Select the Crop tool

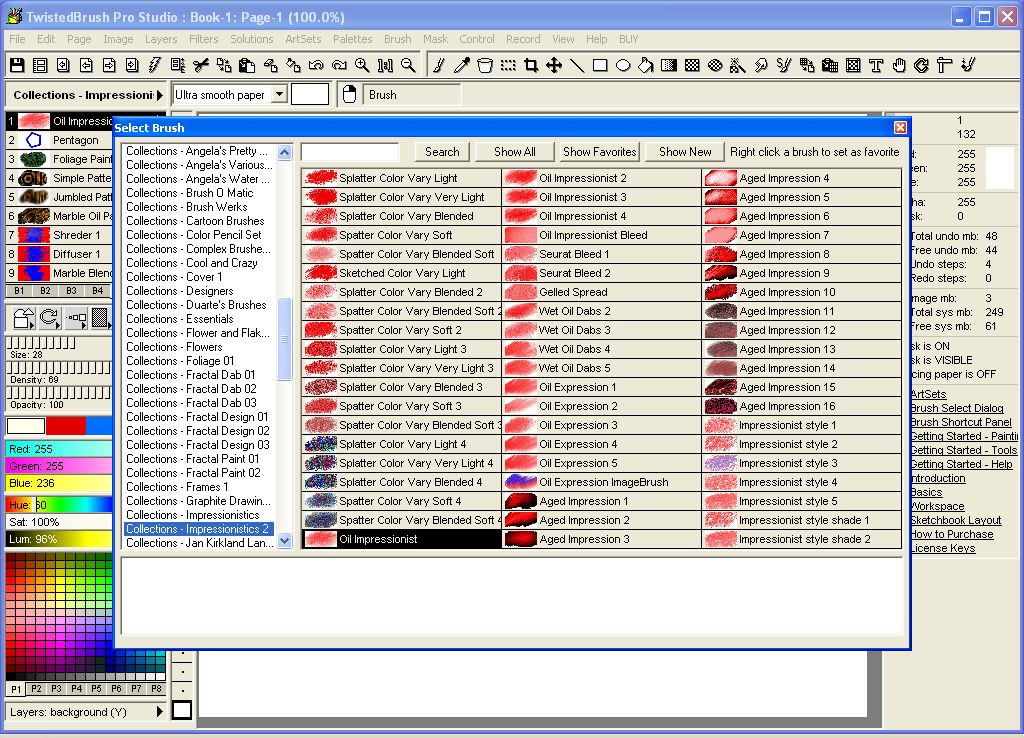coord(531,65)
